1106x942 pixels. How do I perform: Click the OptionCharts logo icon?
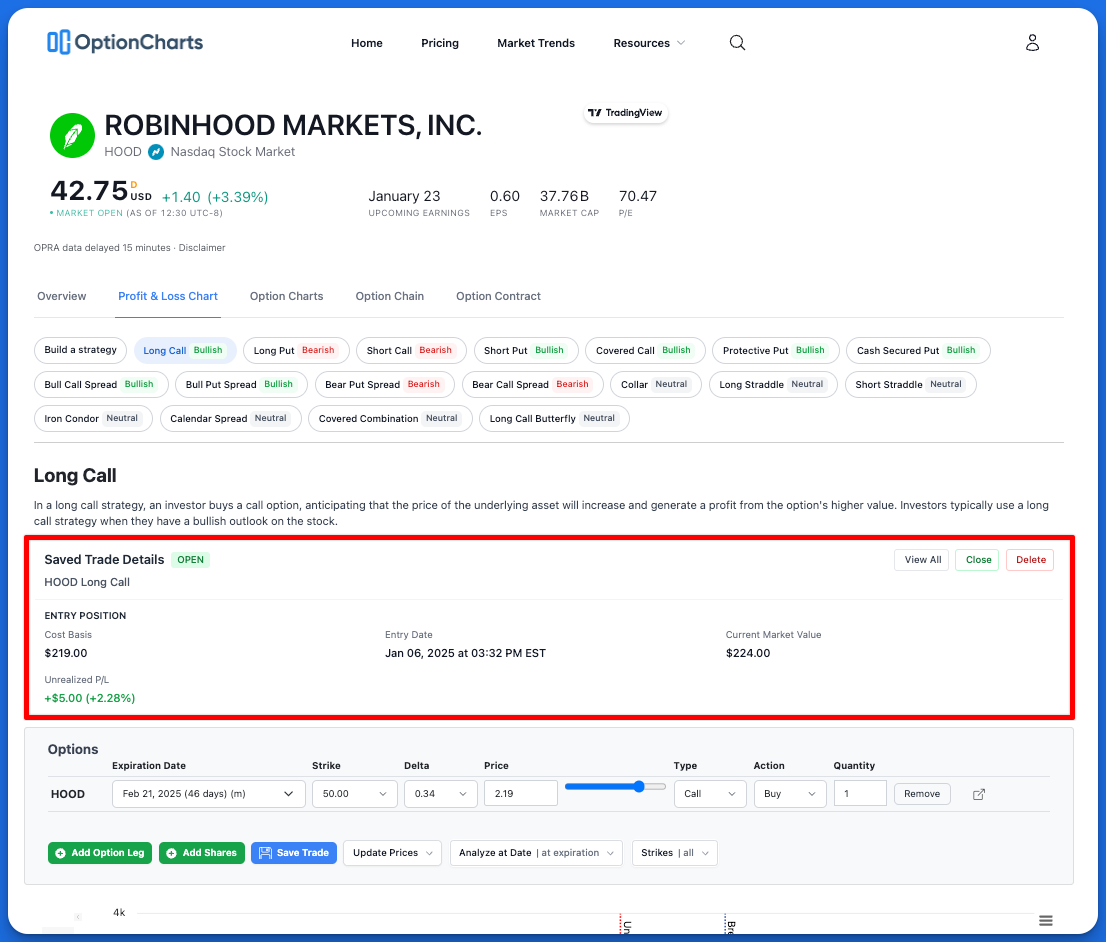tap(58, 42)
